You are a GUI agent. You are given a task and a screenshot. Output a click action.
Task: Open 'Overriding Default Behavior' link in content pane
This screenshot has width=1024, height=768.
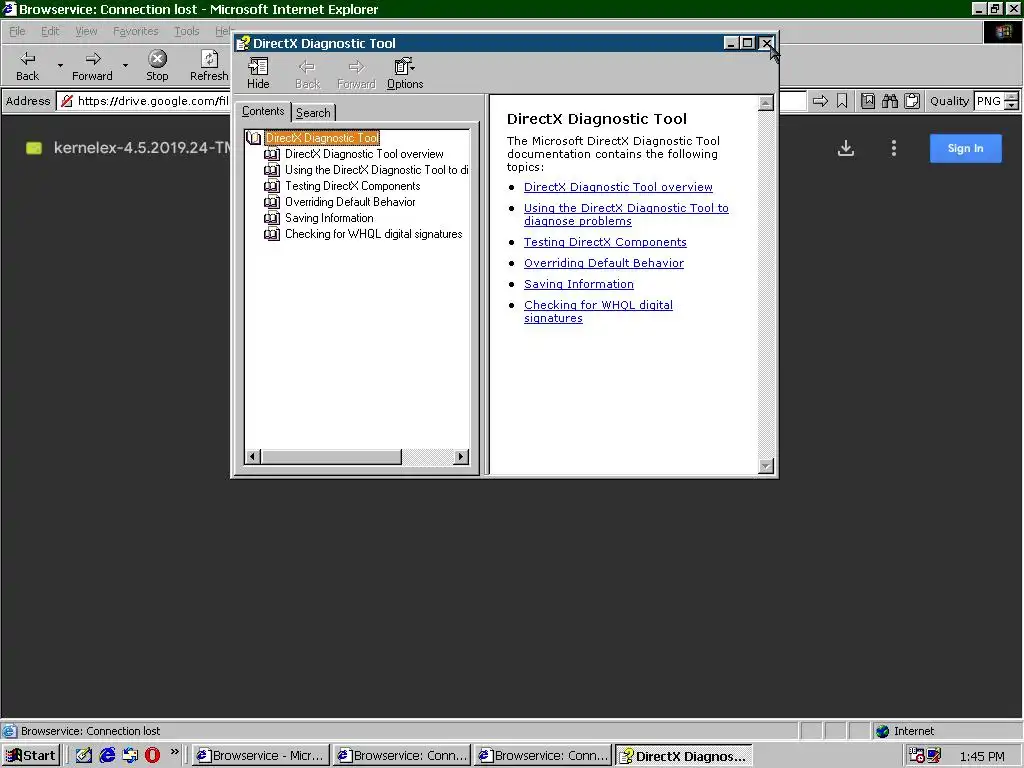point(603,263)
